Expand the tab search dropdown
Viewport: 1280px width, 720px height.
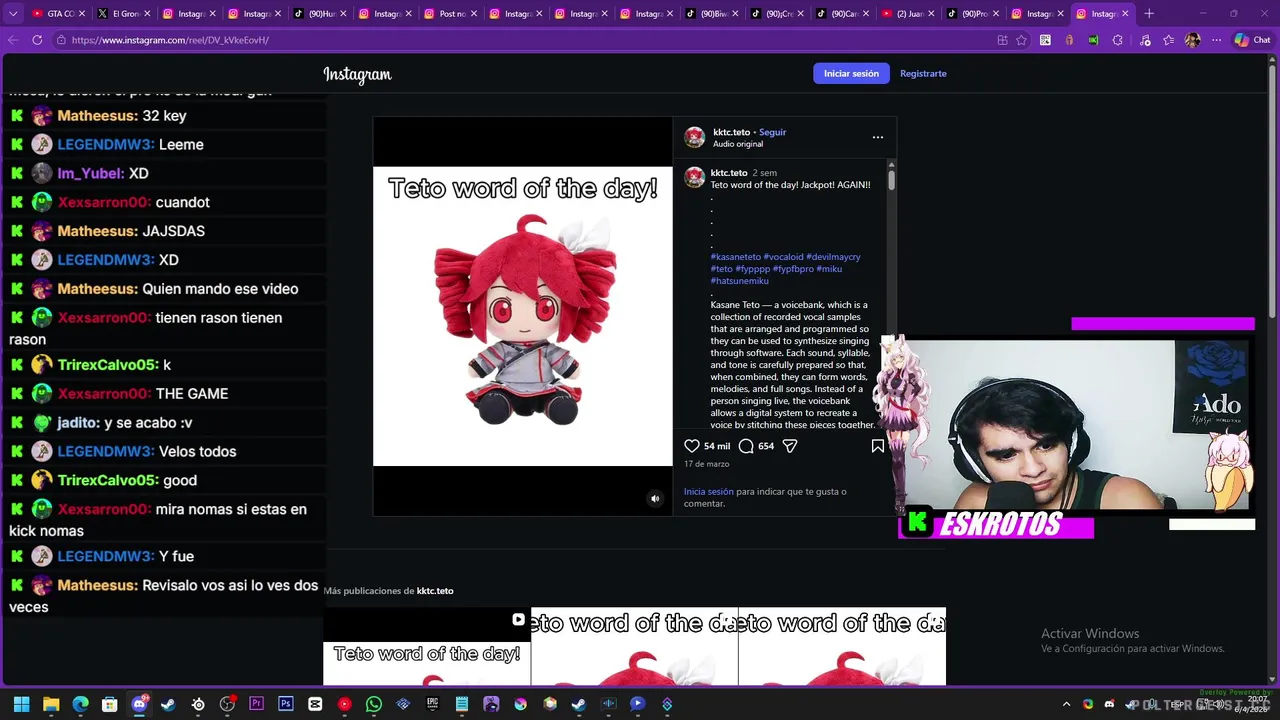tap(12, 14)
